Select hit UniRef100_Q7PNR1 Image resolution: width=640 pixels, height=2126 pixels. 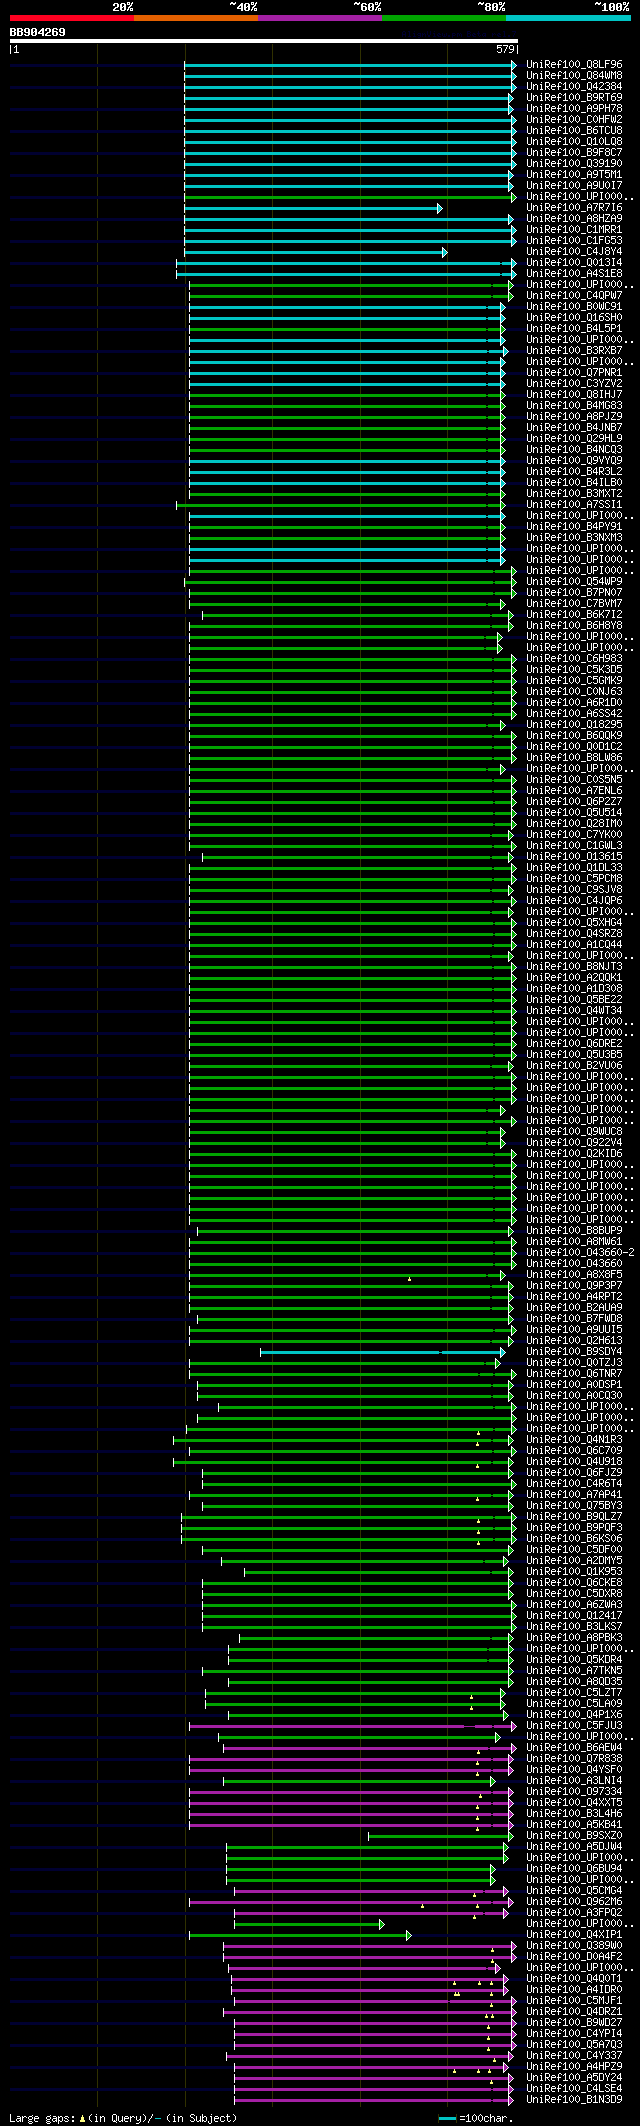click(574, 372)
